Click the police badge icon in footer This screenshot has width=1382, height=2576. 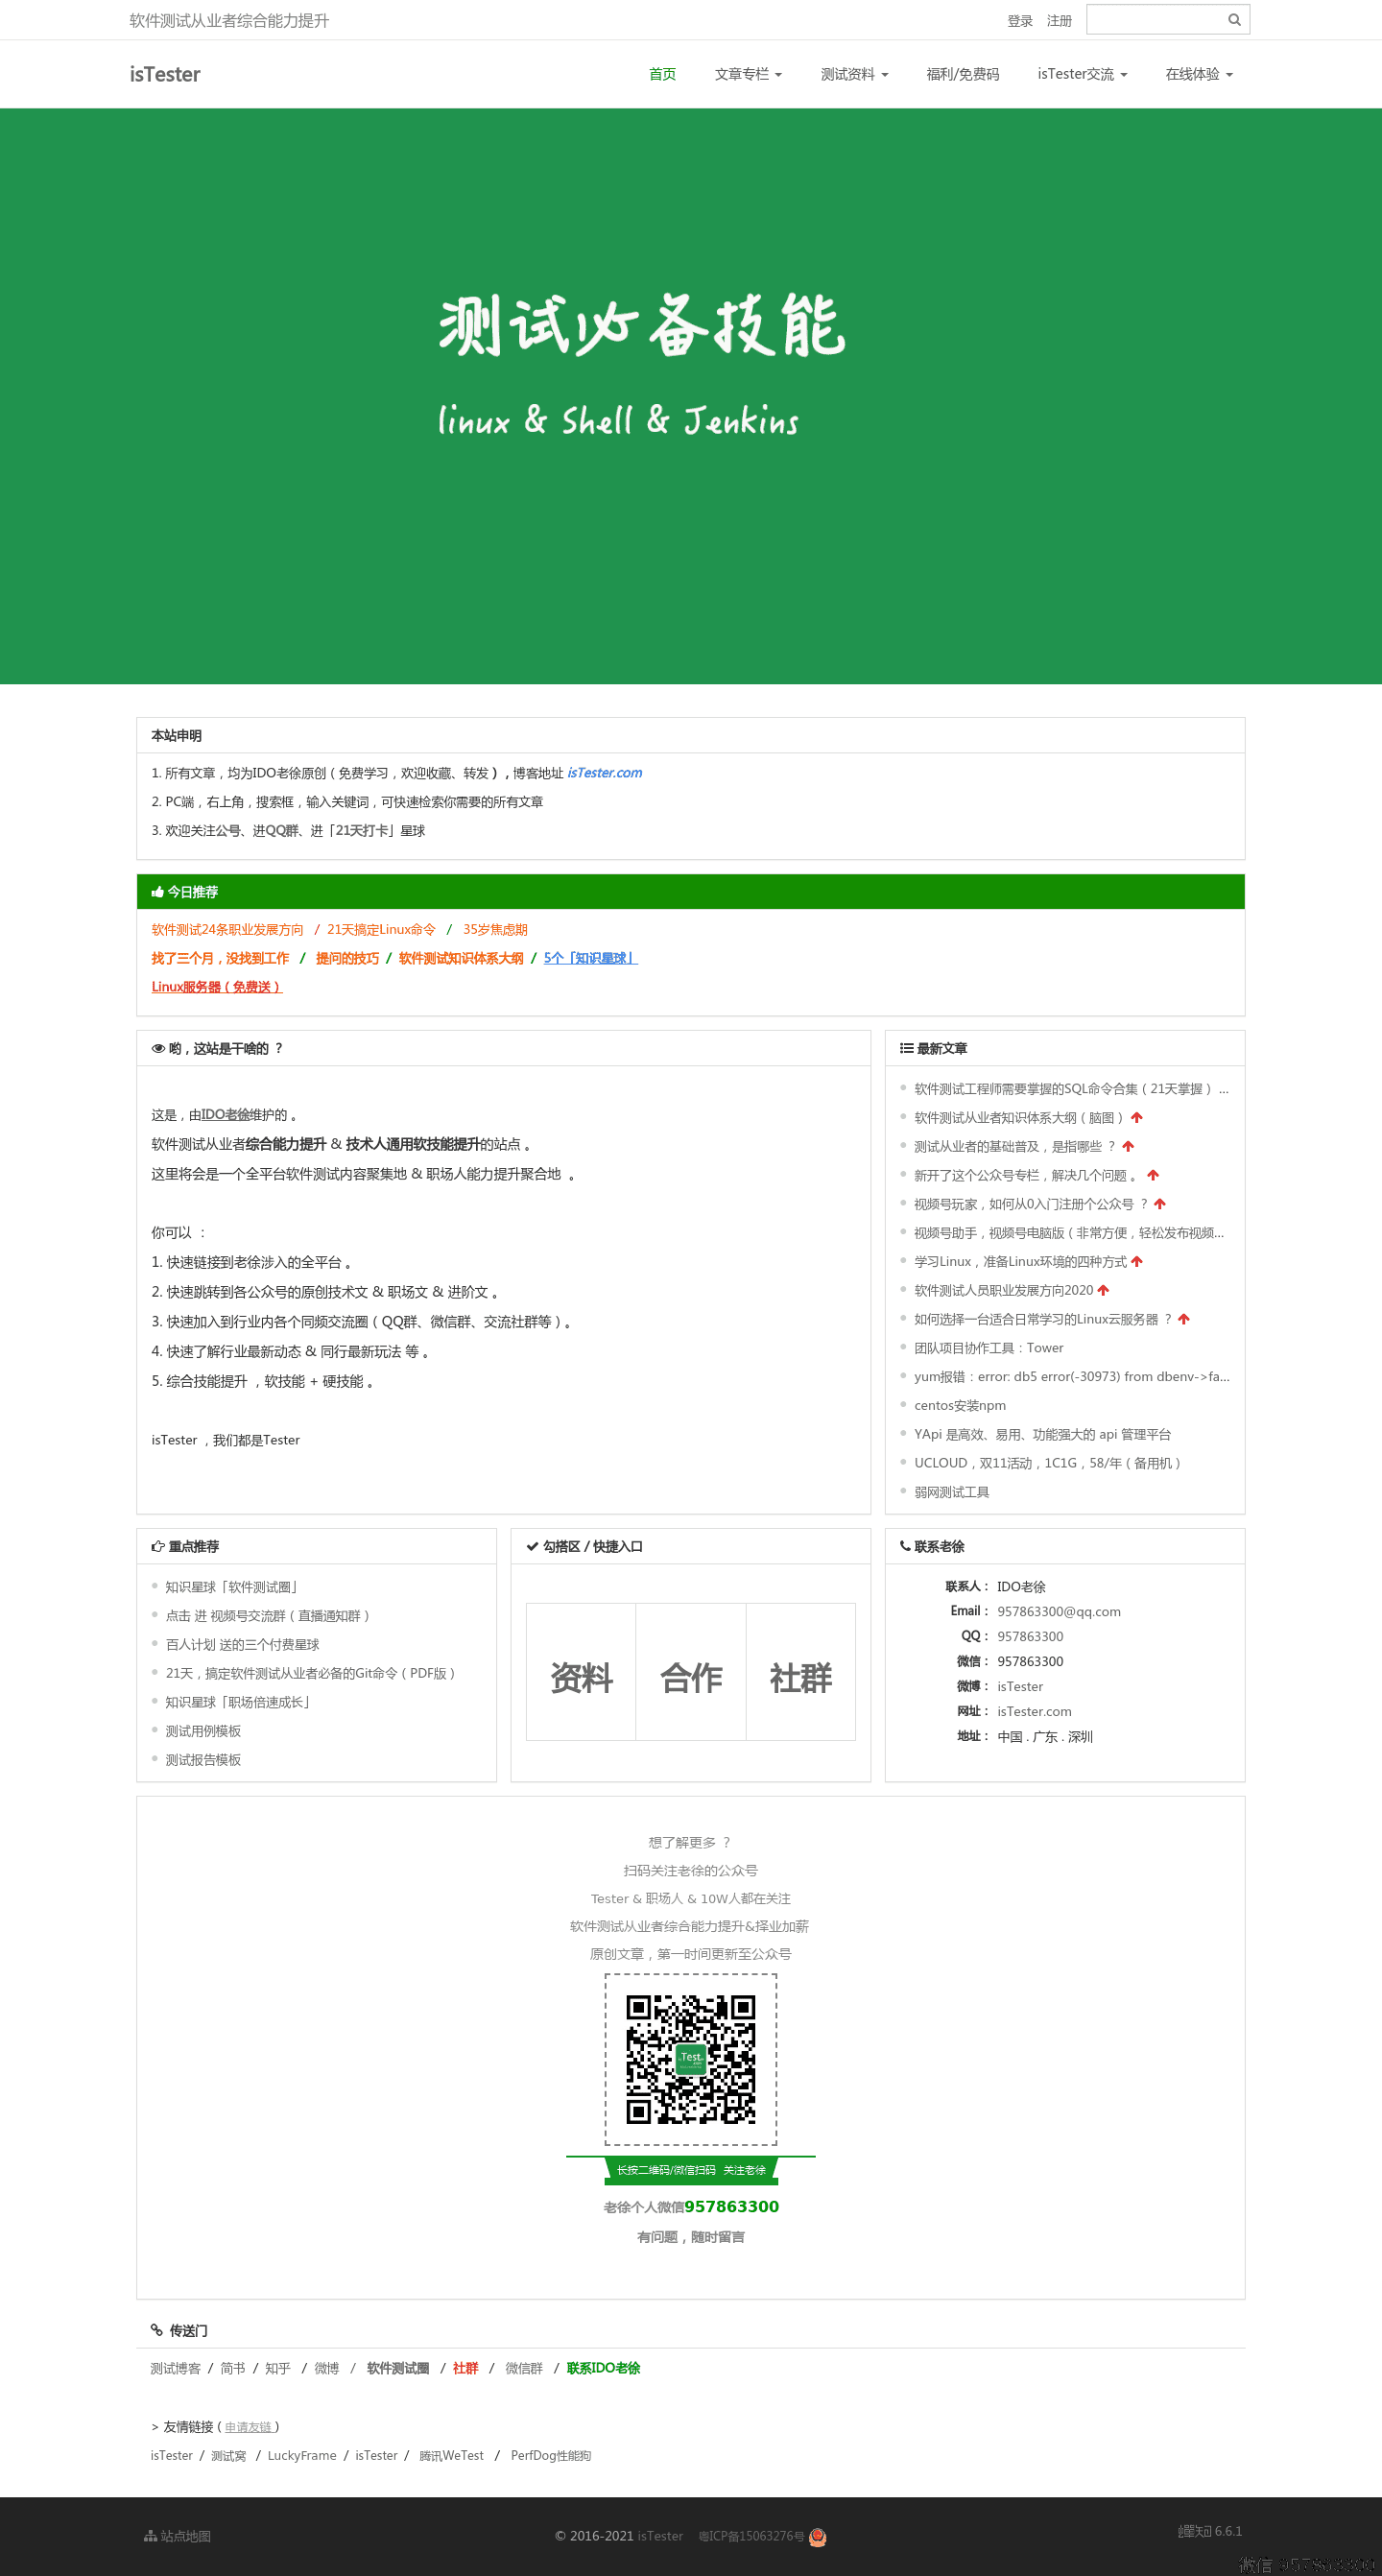click(817, 2536)
